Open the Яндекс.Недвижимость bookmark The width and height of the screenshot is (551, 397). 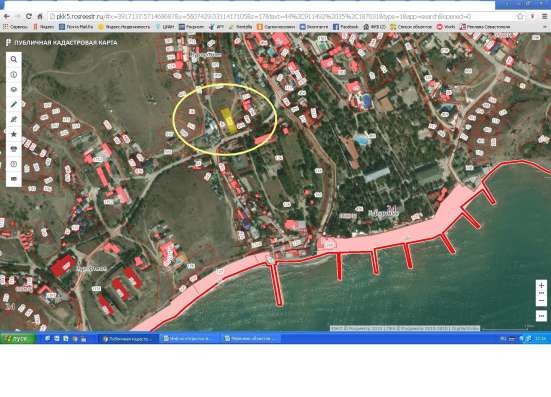[x=124, y=27]
